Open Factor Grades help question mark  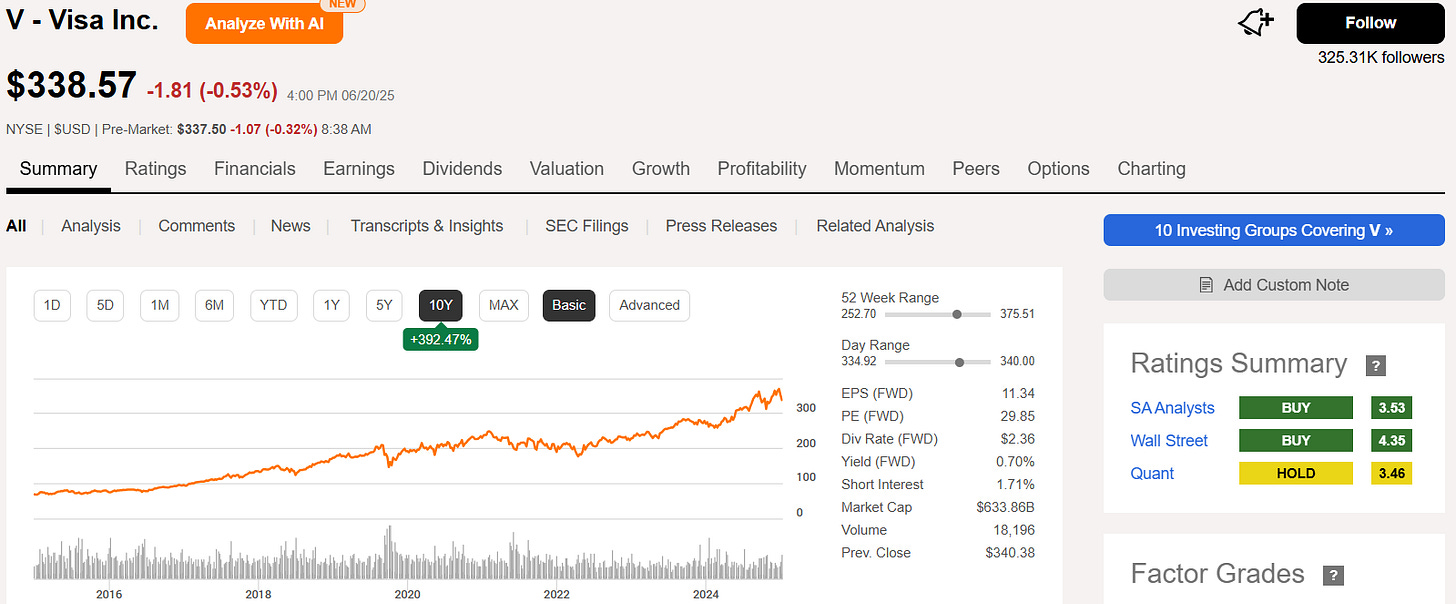coord(1333,575)
